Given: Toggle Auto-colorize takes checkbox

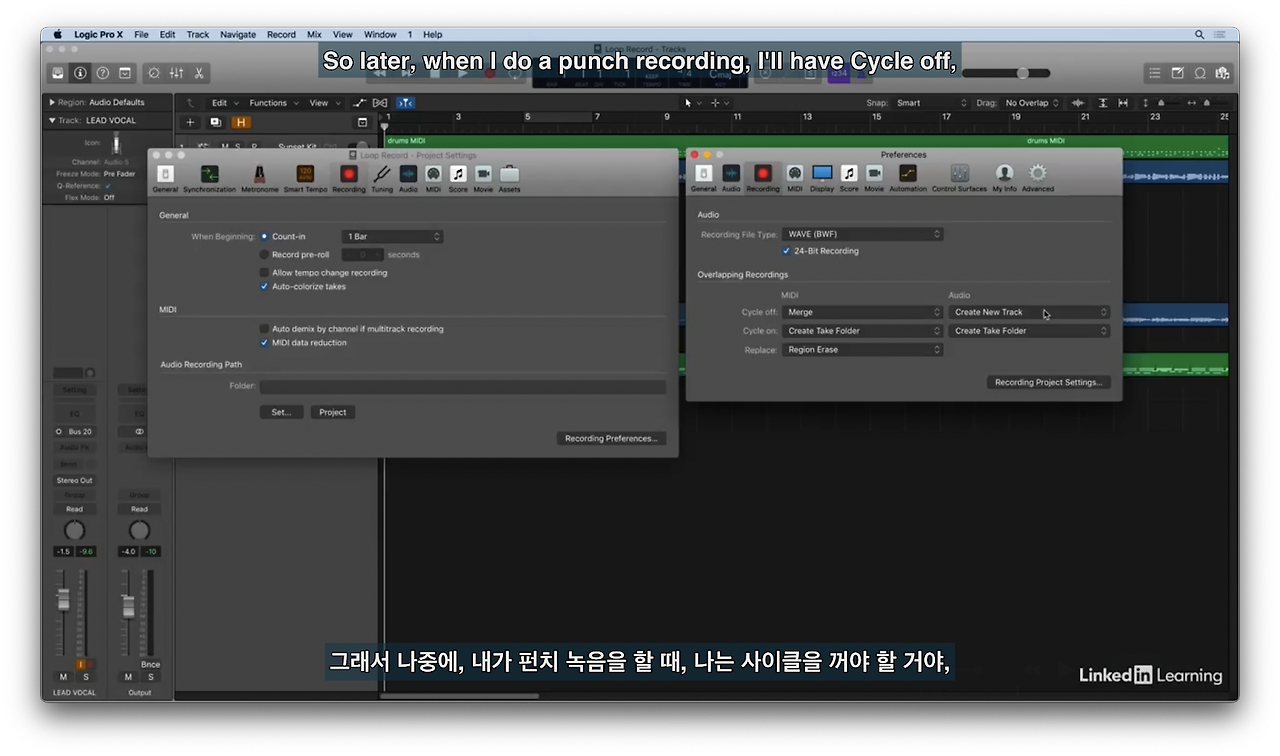Looking at the screenshot, I should (264, 287).
